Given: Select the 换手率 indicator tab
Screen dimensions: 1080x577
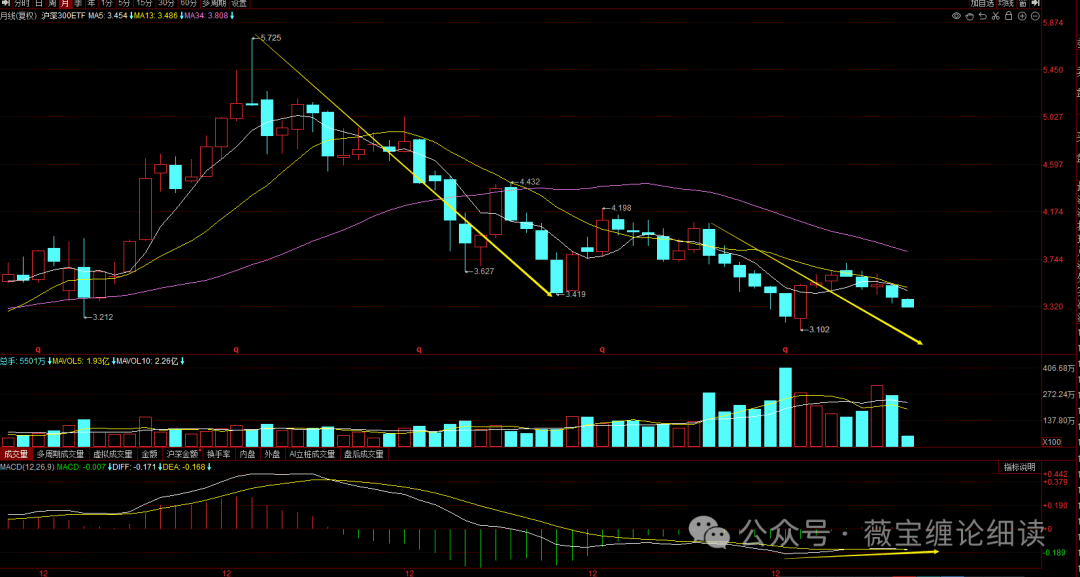Looking at the screenshot, I should 219,454.
